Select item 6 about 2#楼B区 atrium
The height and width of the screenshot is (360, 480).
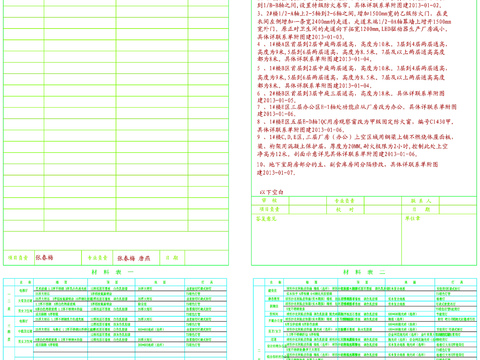350,97
